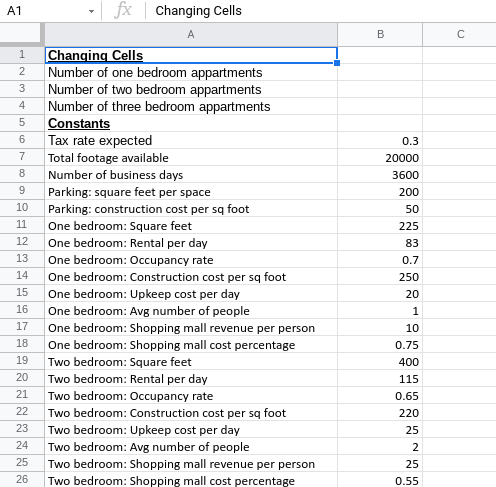Select cell 'Number of three bedroom appartments'
The width and height of the screenshot is (496, 487).
point(191,106)
